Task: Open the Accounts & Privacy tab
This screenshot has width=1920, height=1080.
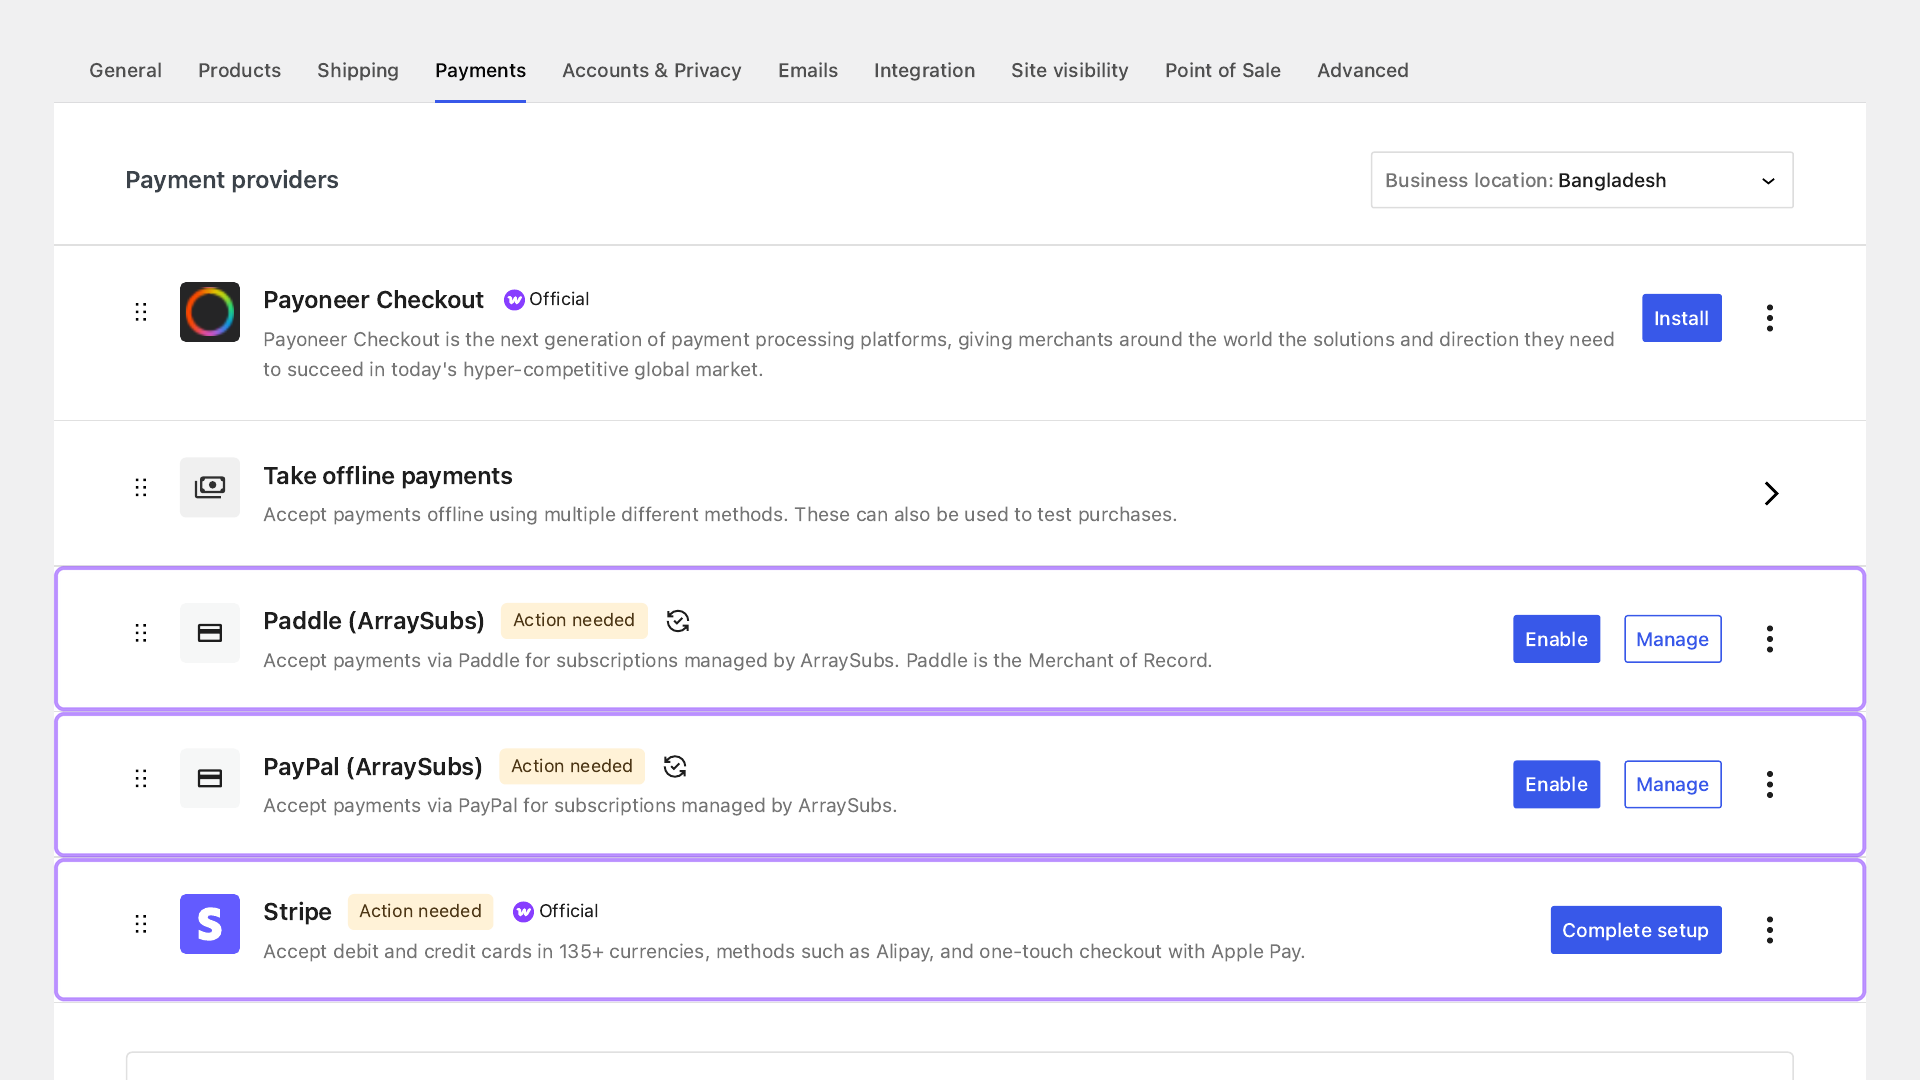Action: [652, 70]
